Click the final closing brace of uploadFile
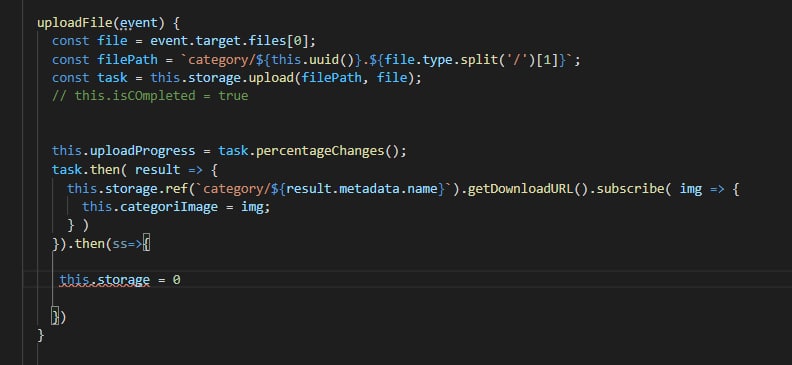 click(x=40, y=335)
